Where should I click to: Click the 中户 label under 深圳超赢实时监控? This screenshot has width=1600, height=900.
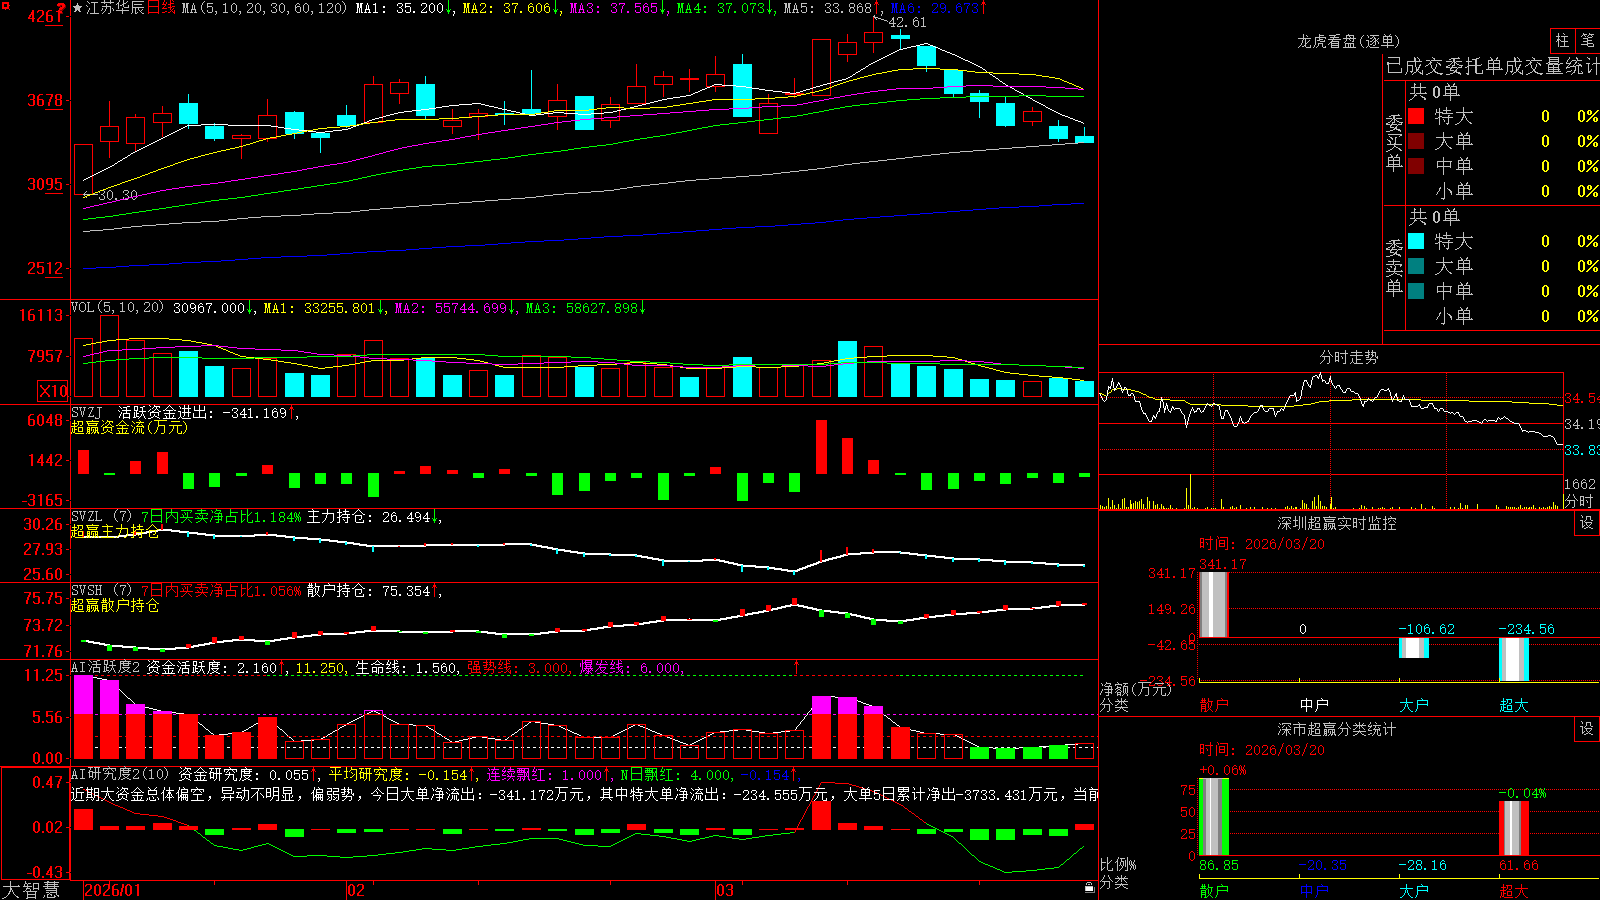coord(1313,705)
